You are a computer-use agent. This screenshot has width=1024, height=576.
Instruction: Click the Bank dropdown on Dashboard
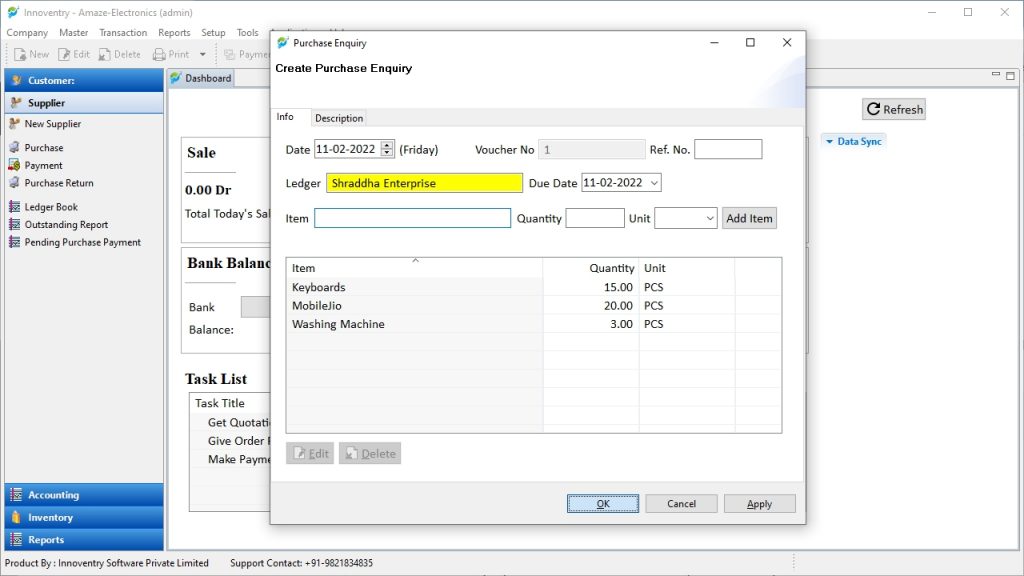[x=255, y=307]
